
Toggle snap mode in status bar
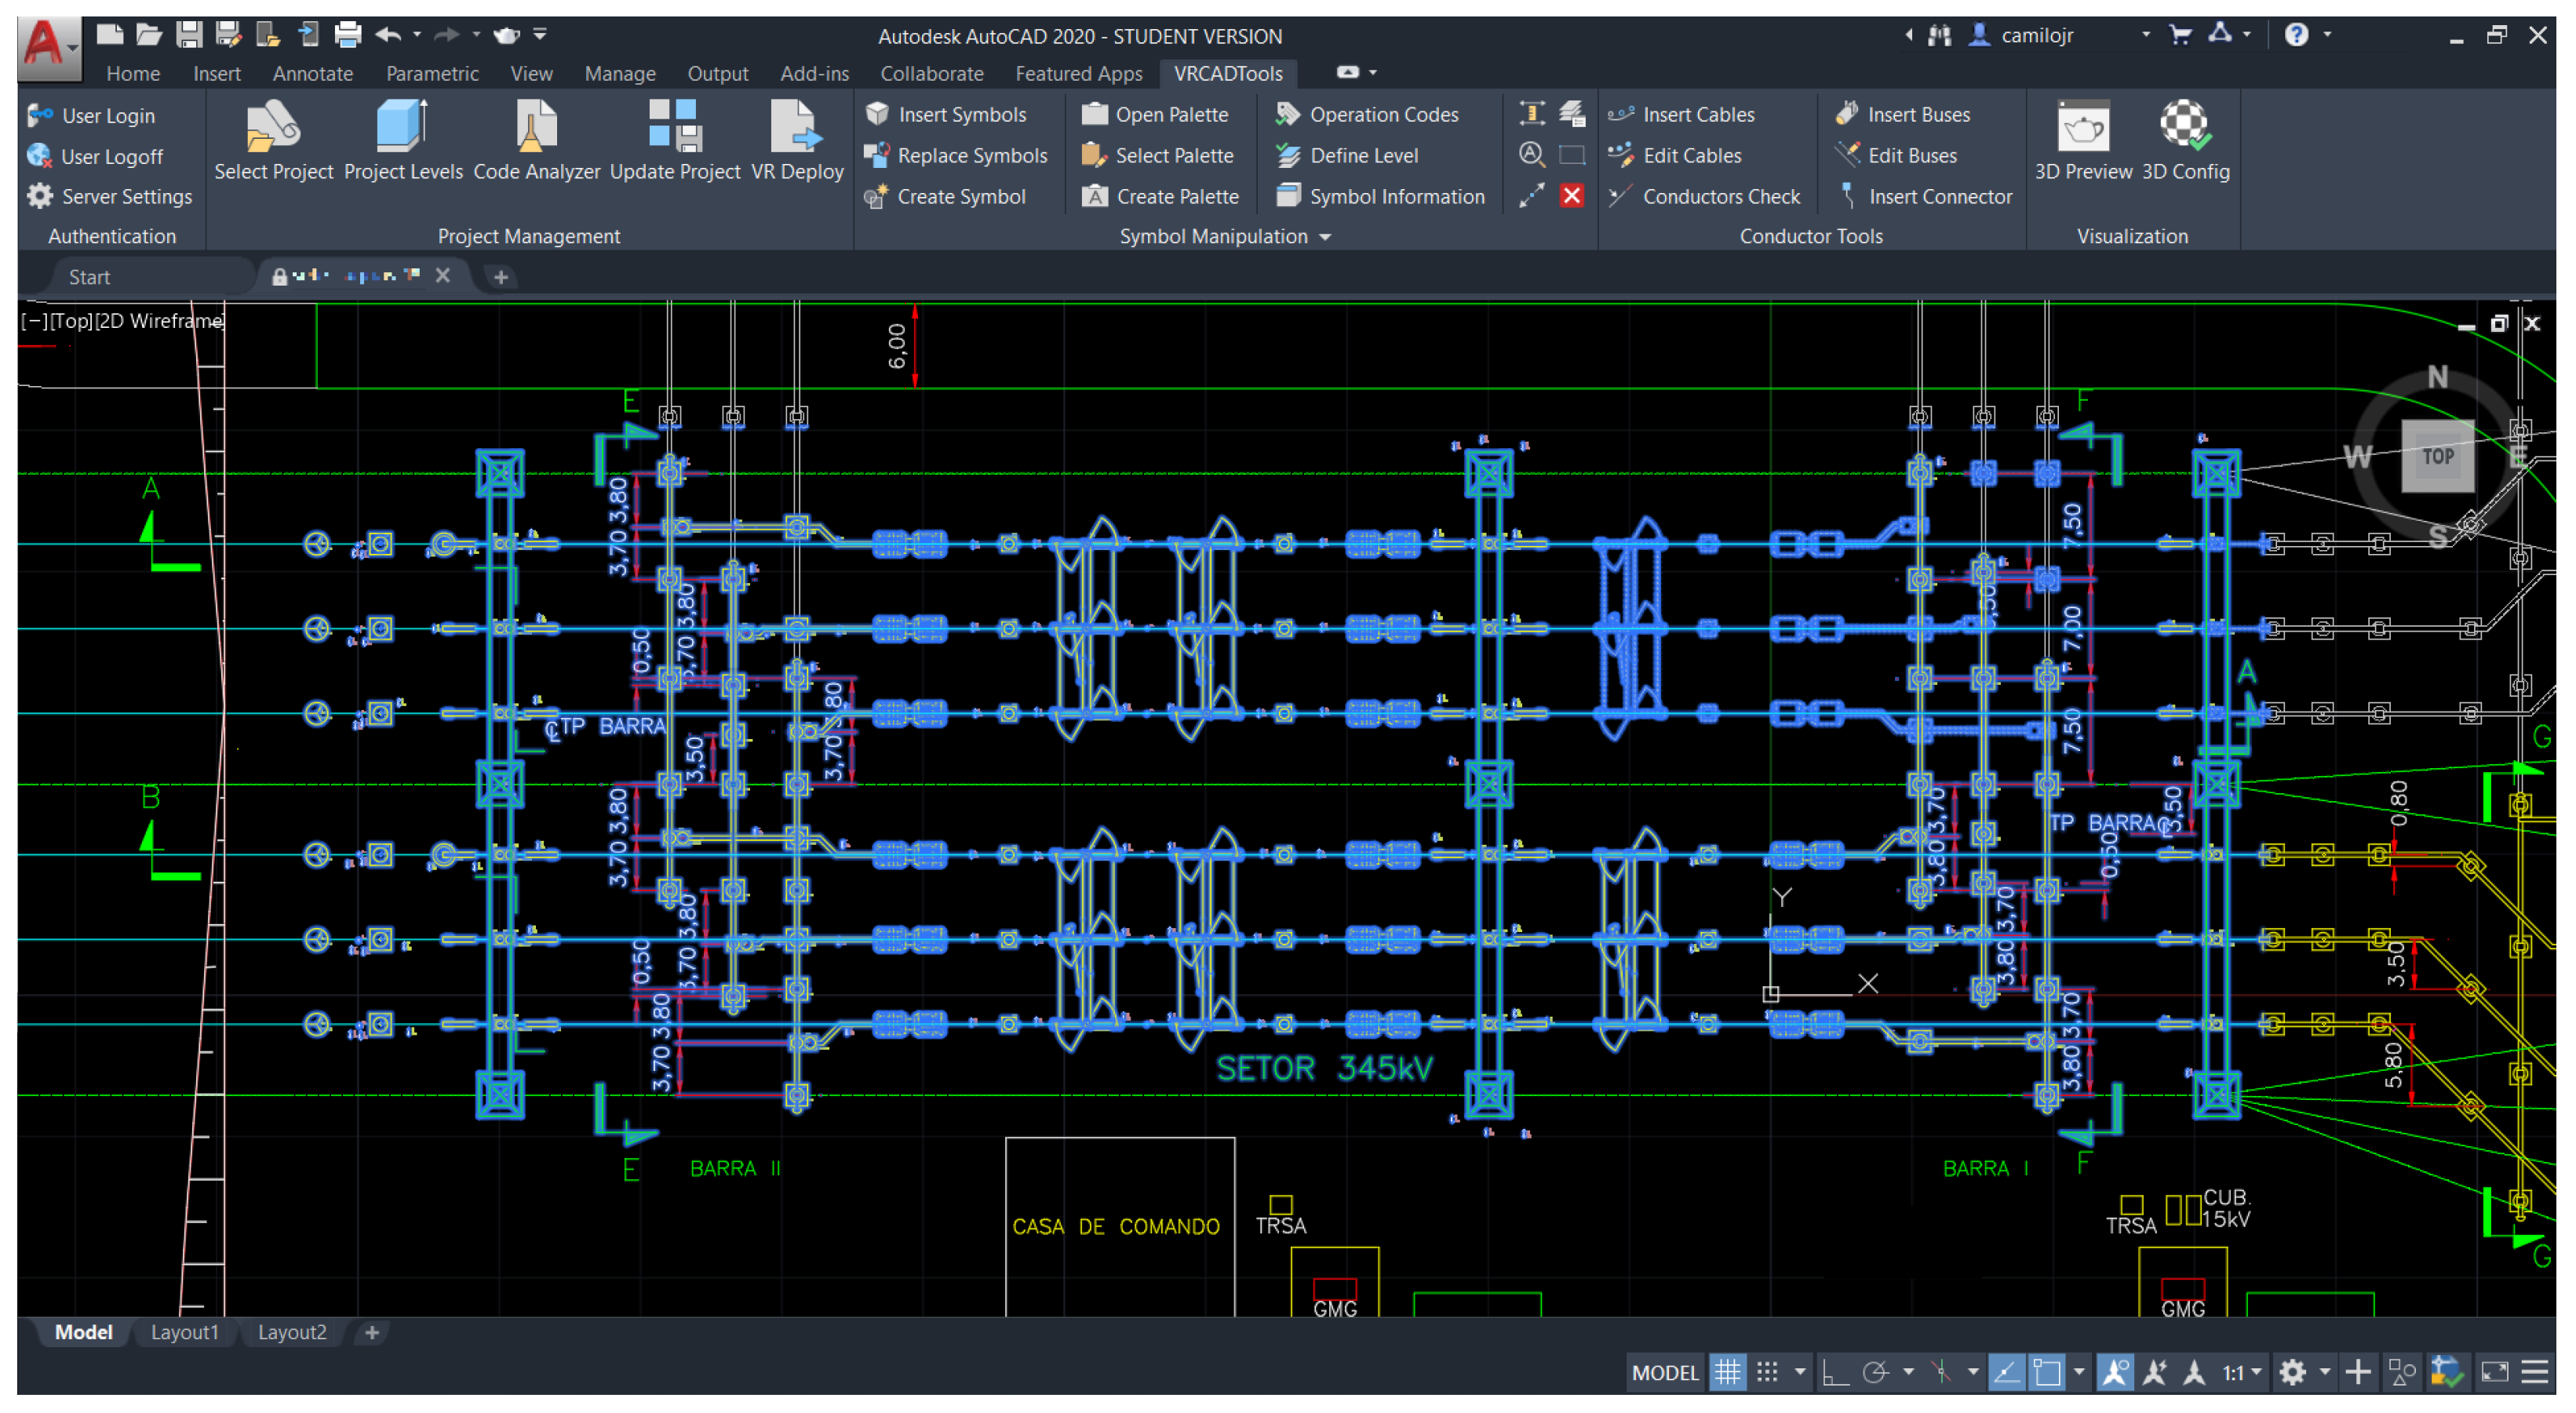point(1767,1372)
